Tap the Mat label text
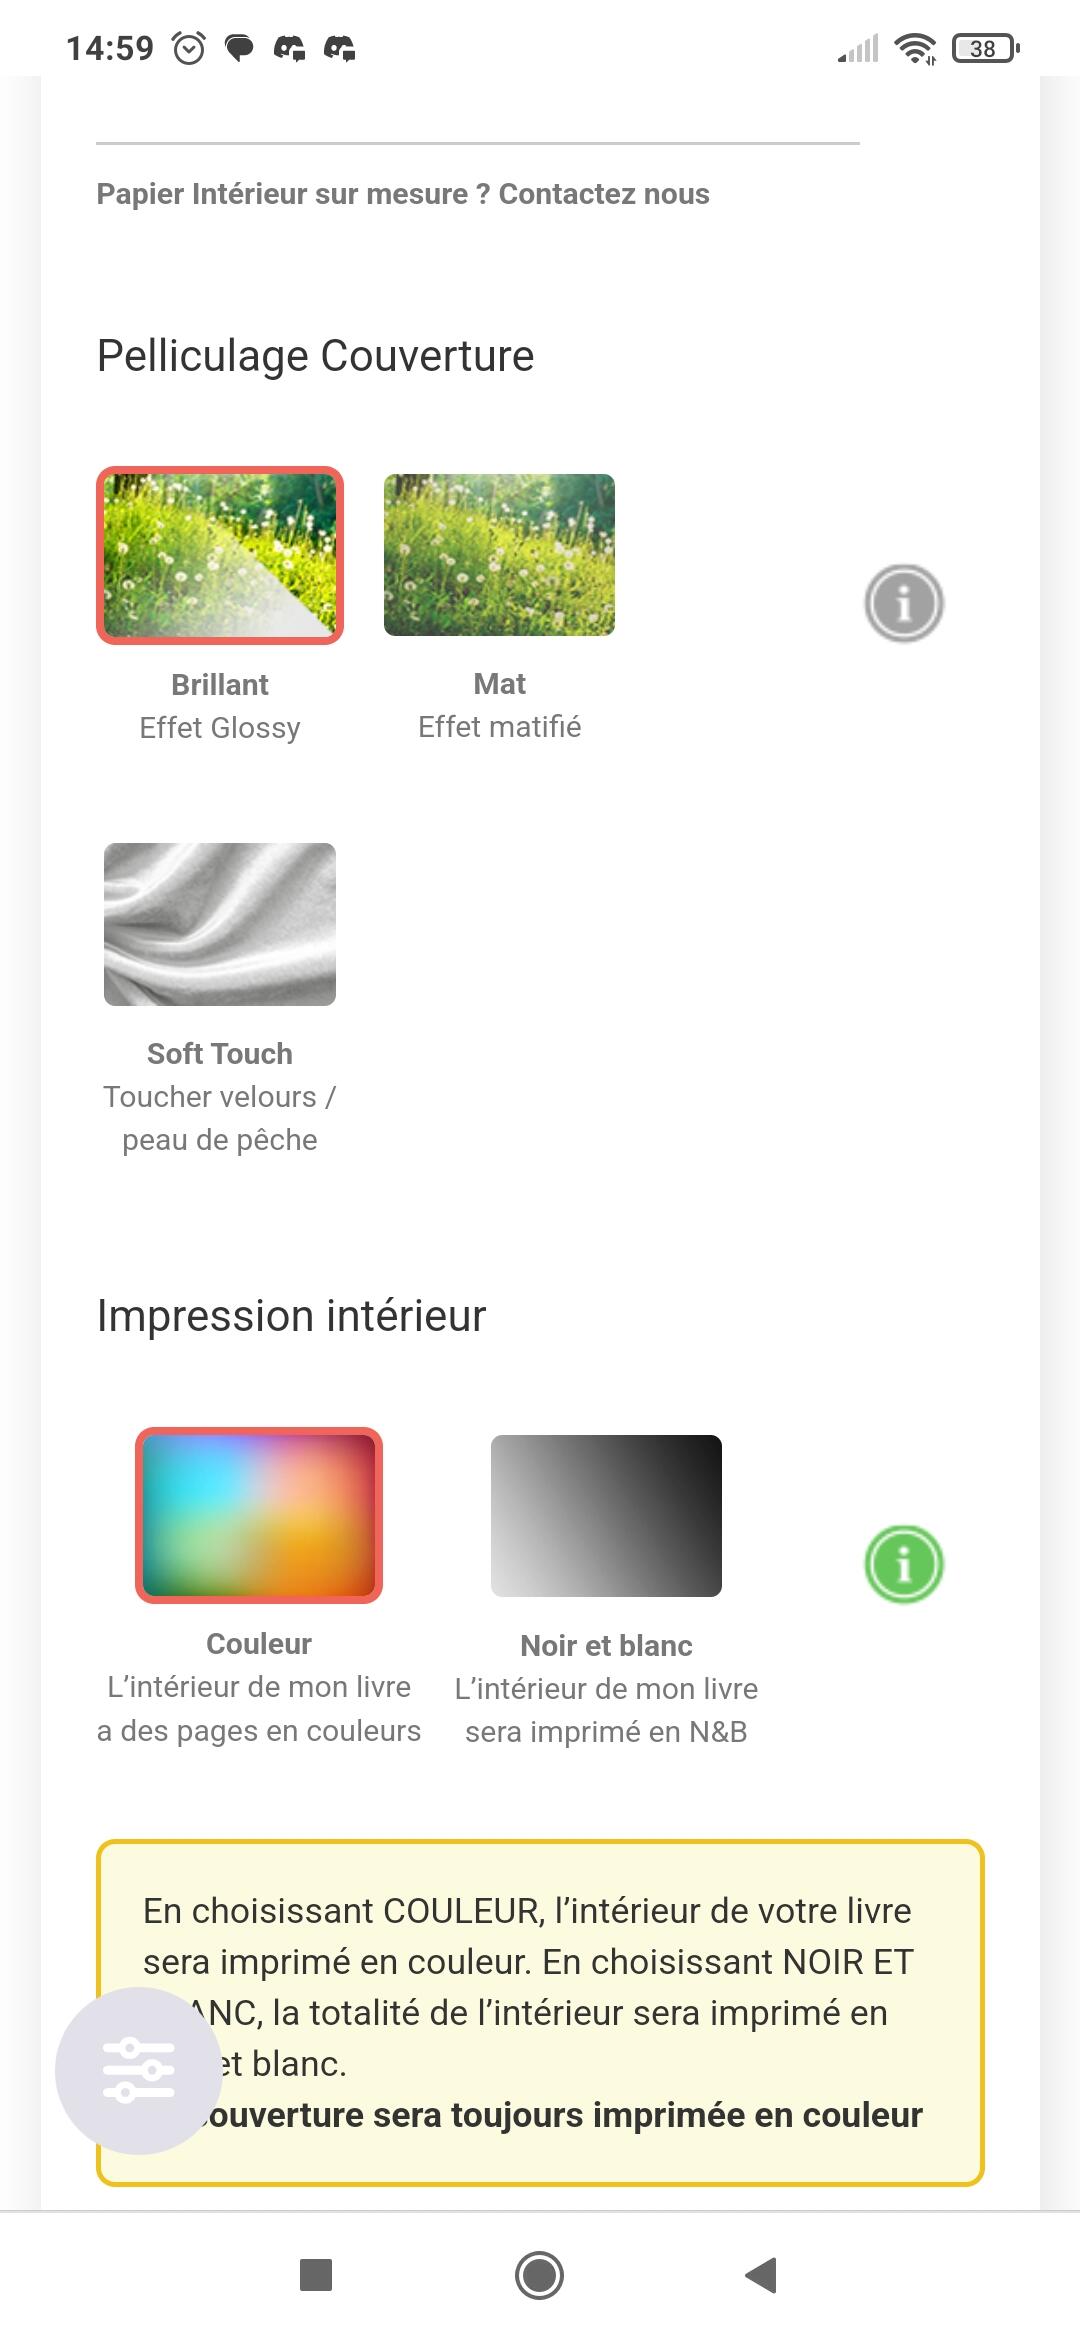Image resolution: width=1080 pixels, height=2340 pixels. pos(499,684)
